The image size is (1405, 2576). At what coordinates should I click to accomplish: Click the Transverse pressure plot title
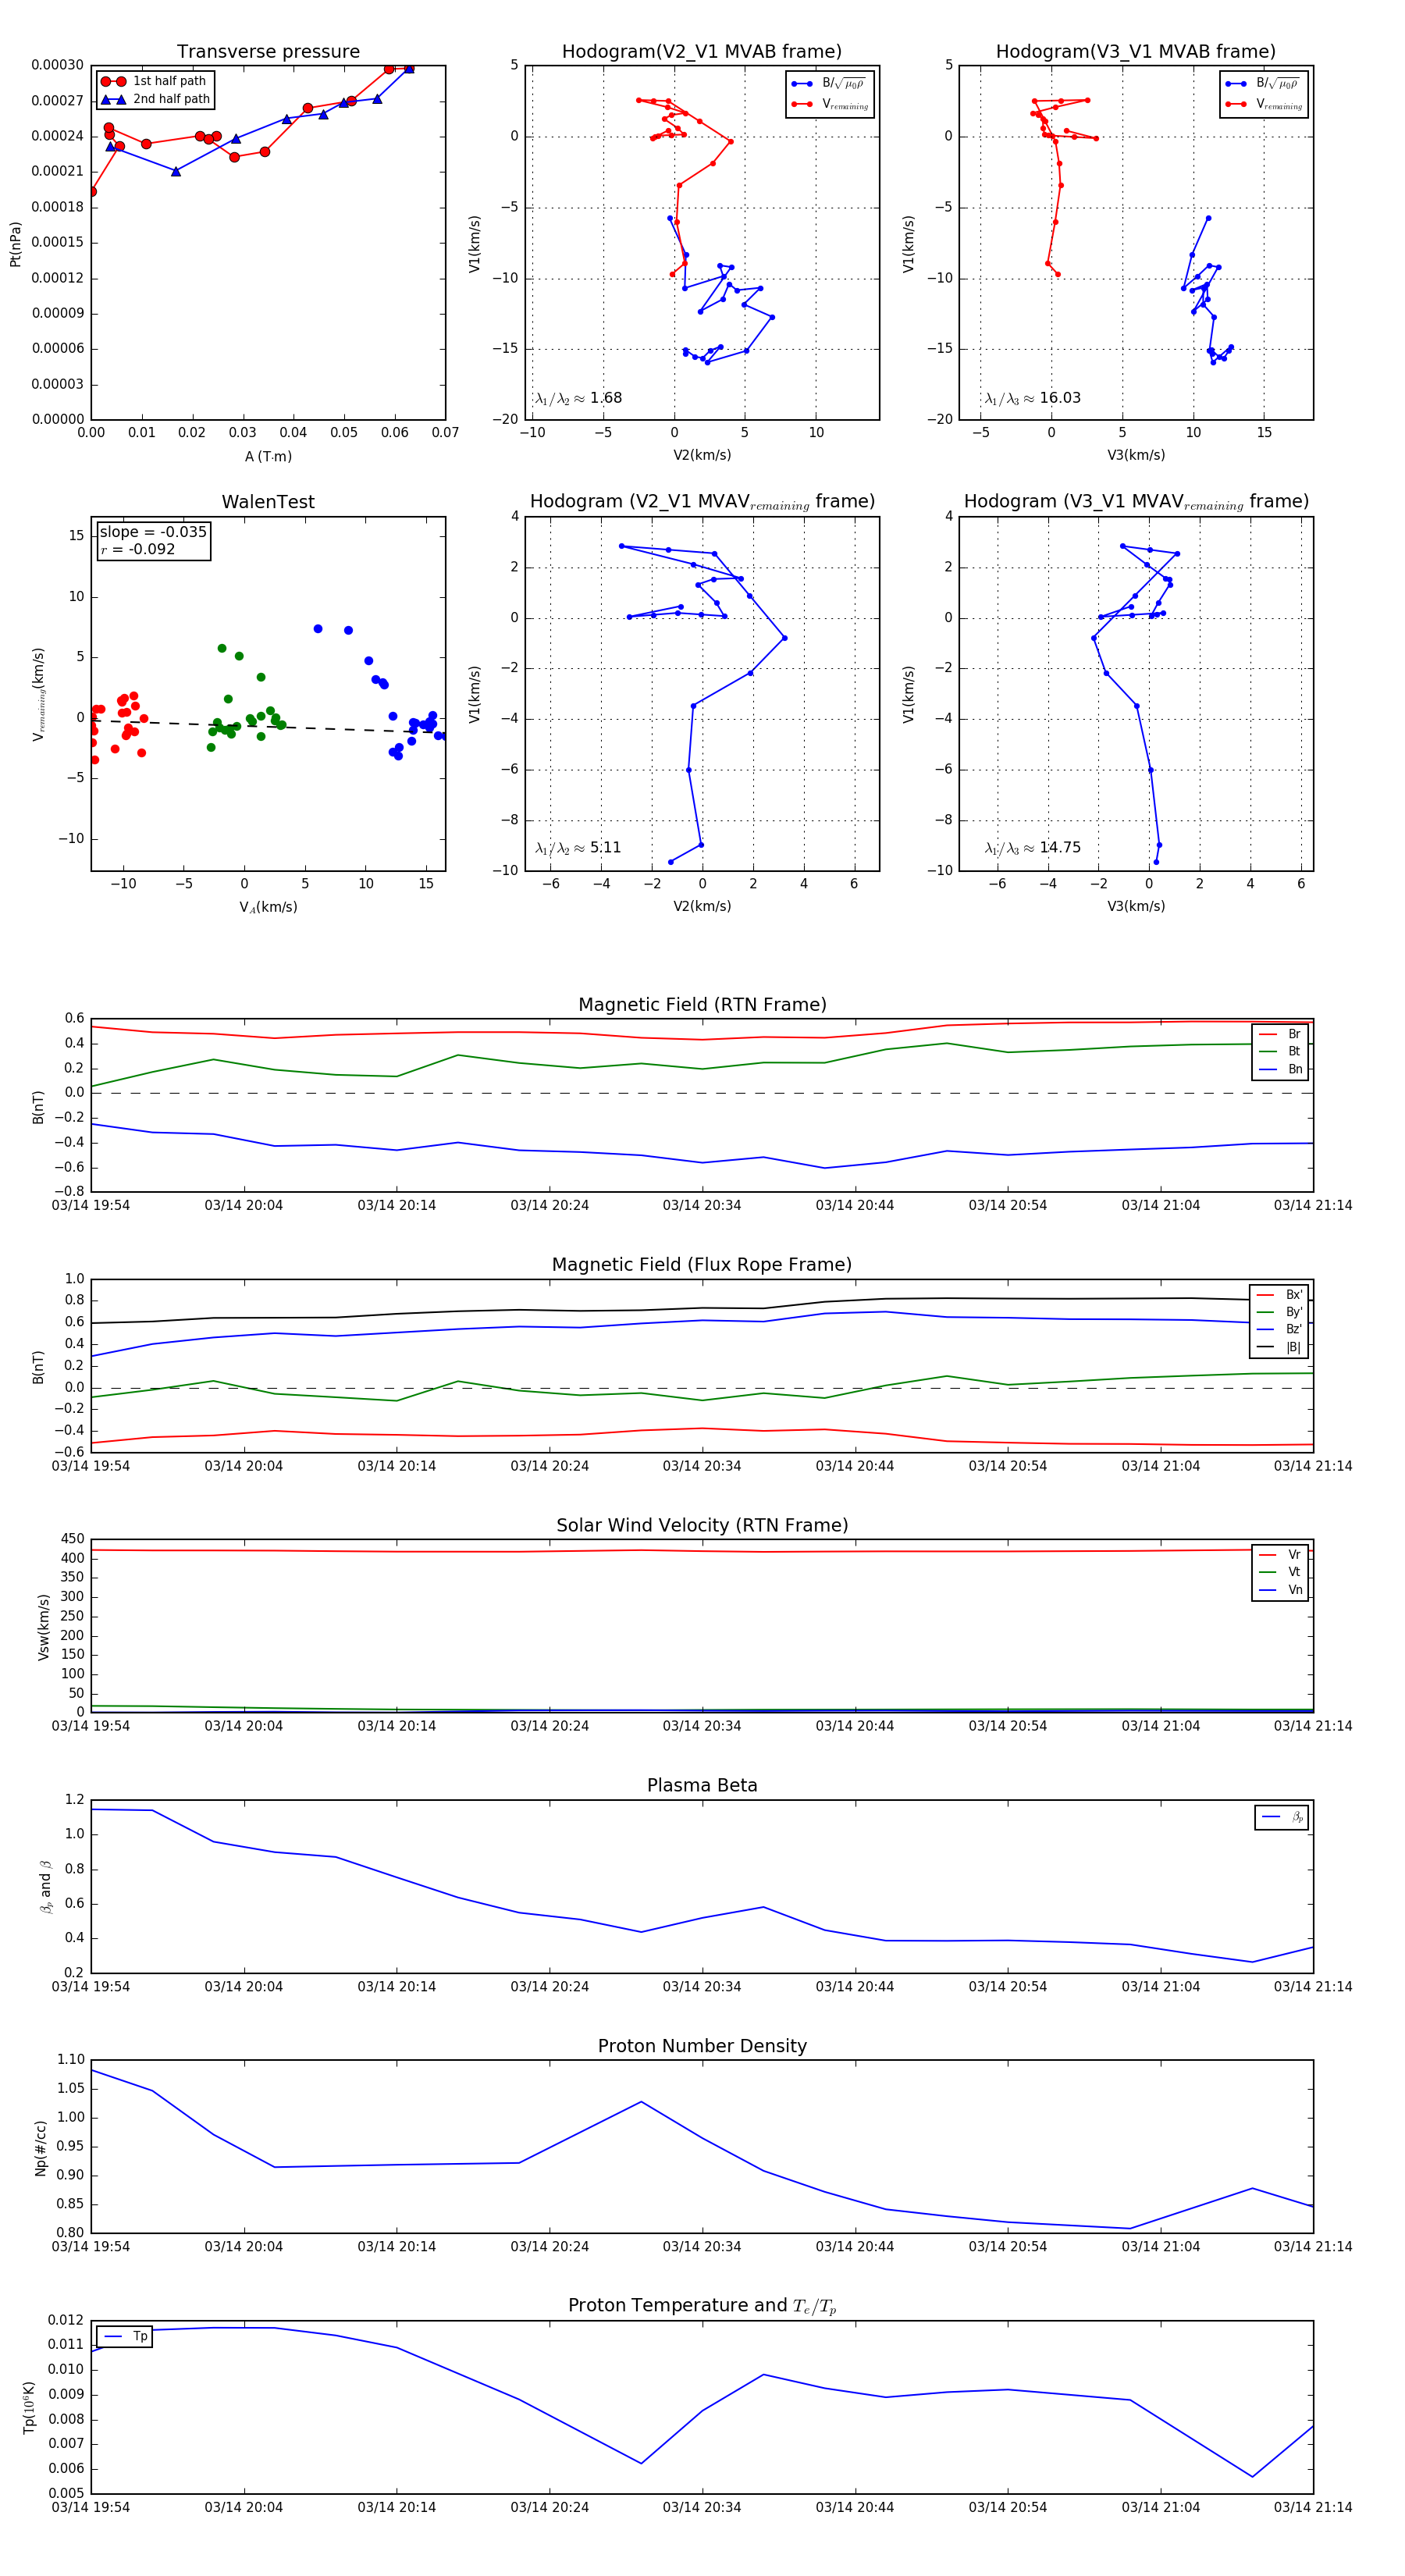pyautogui.click(x=268, y=52)
